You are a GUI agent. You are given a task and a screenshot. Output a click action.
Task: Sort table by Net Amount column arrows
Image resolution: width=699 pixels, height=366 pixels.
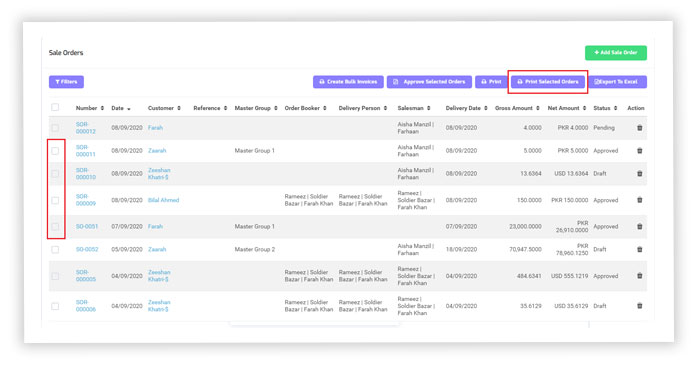(x=584, y=108)
